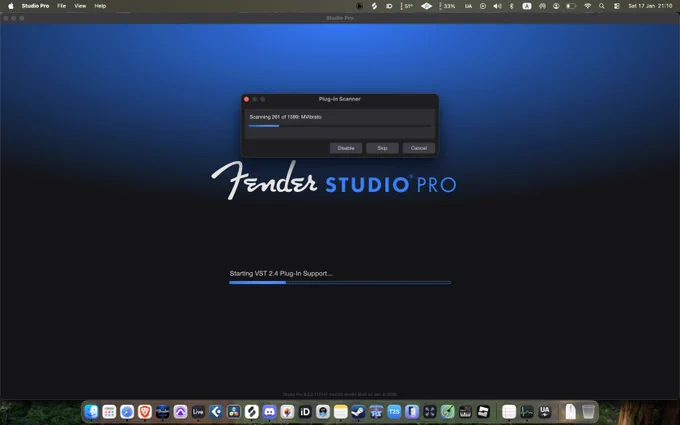Viewport: 680px width, 425px height.
Task: Open Control Center in the menu bar
Action: [x=616, y=6]
